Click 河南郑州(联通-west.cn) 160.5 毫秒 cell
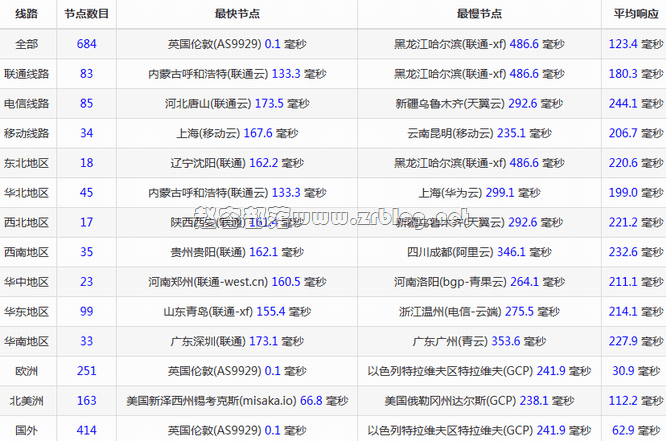This screenshot has width=666, height=441. (237, 282)
